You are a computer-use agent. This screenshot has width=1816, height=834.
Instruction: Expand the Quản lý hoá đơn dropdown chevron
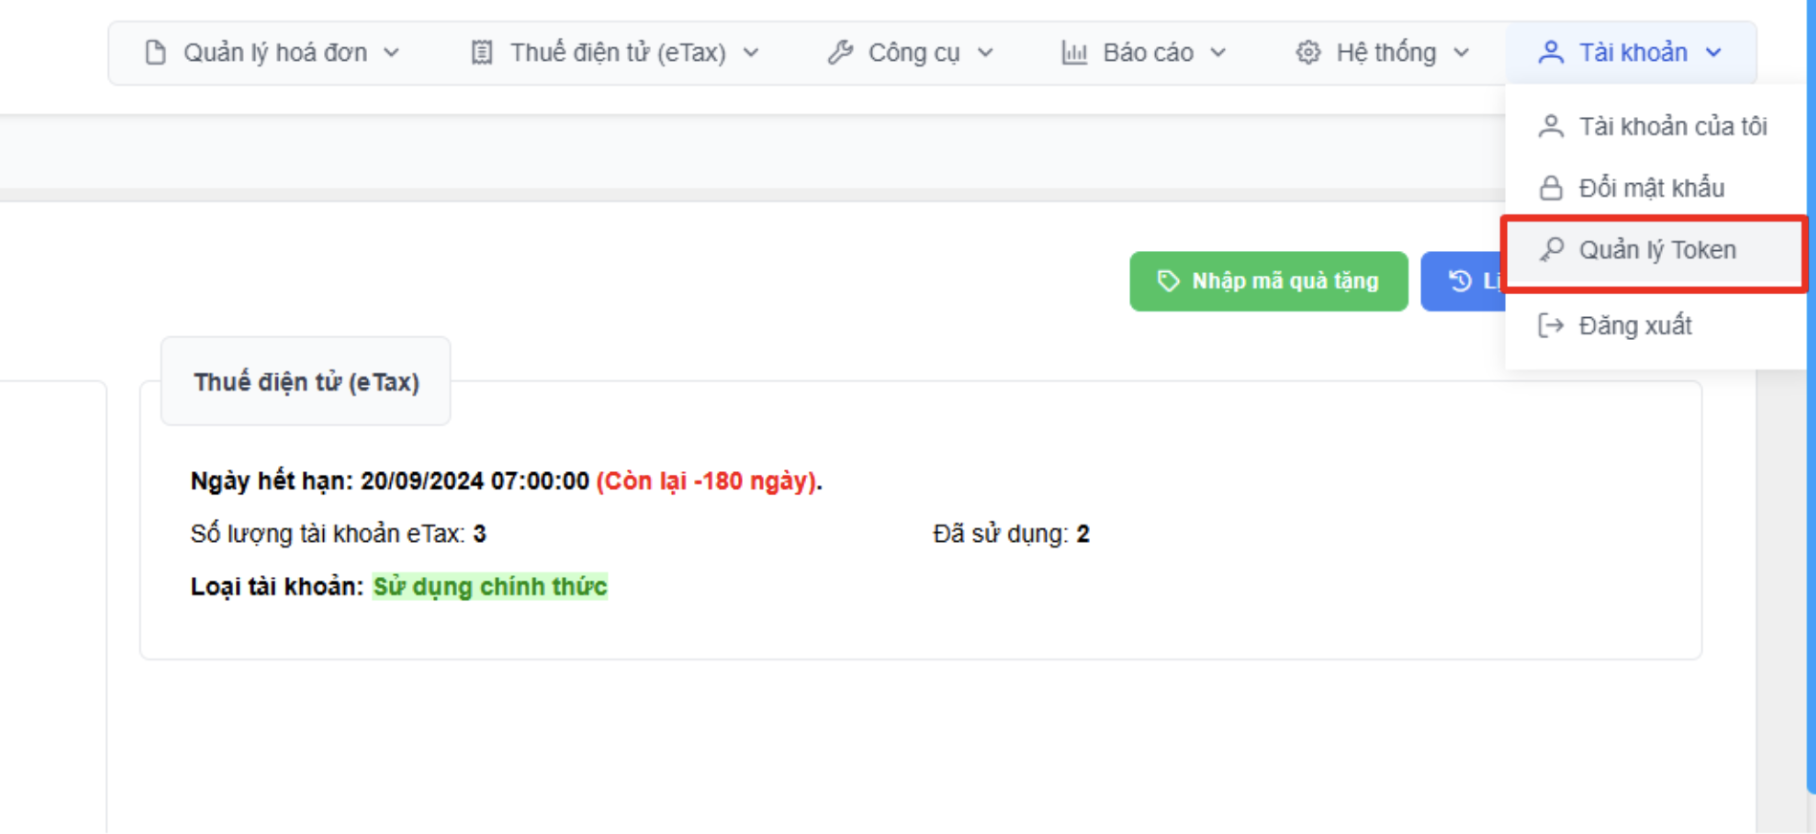(x=392, y=52)
